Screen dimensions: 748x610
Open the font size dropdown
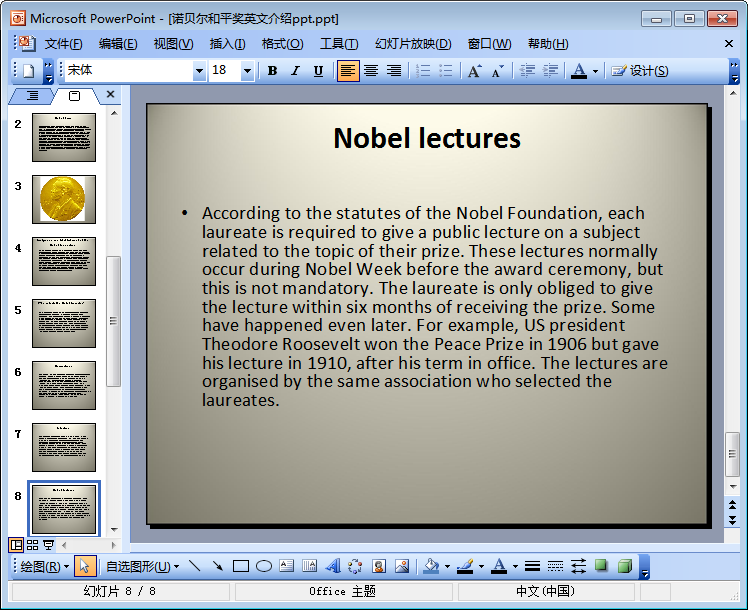(x=247, y=71)
